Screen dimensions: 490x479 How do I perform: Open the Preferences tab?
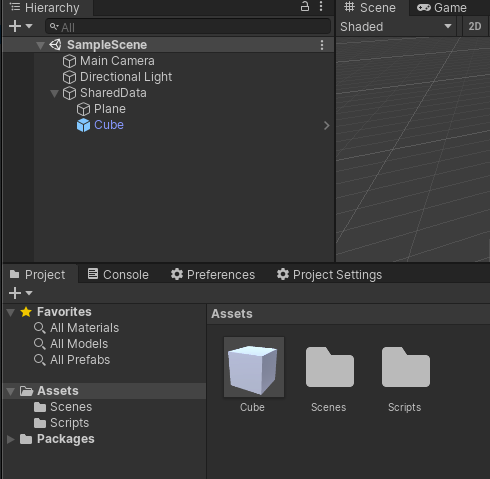pos(213,275)
